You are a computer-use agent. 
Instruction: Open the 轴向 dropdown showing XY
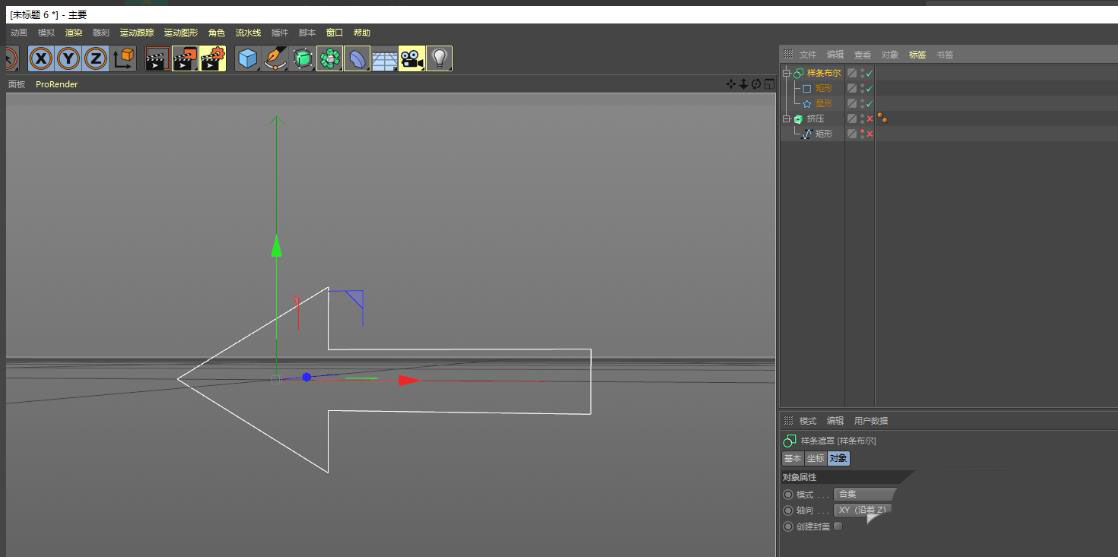pyautogui.click(x=863, y=510)
